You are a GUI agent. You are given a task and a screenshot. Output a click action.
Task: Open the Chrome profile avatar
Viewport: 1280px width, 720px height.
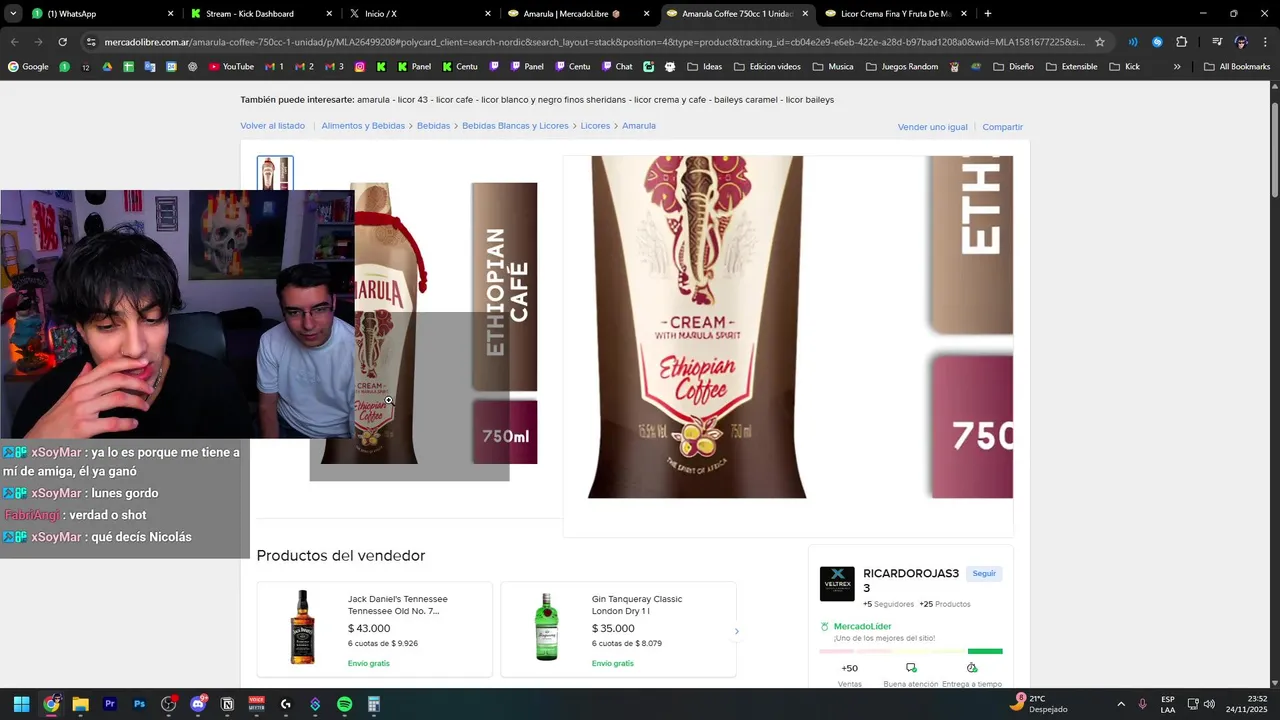click(1241, 42)
